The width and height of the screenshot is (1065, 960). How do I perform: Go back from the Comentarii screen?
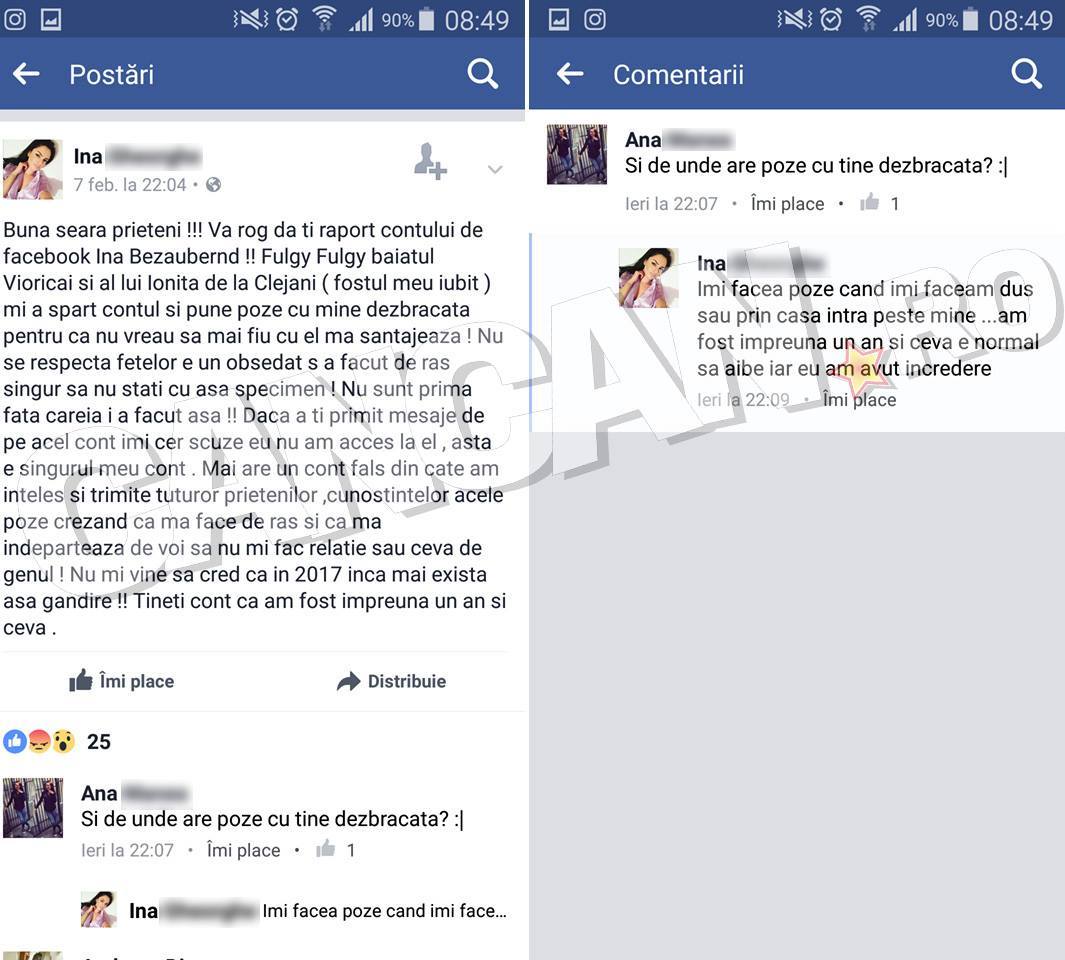(570, 73)
